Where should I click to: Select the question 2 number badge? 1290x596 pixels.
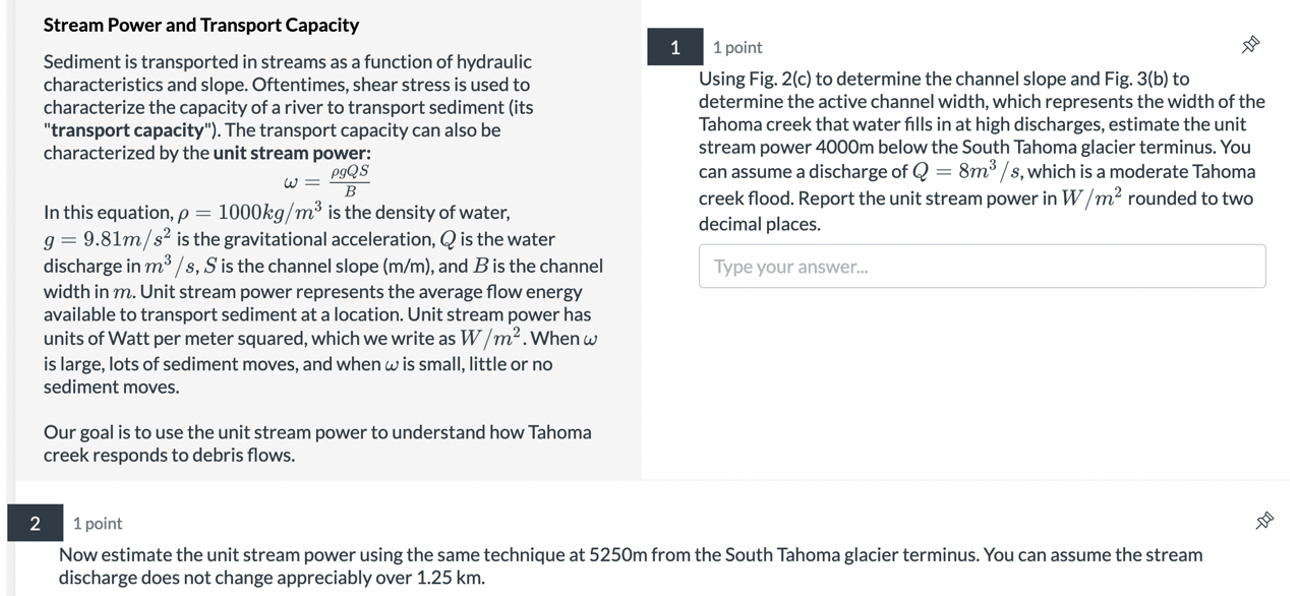click(35, 523)
